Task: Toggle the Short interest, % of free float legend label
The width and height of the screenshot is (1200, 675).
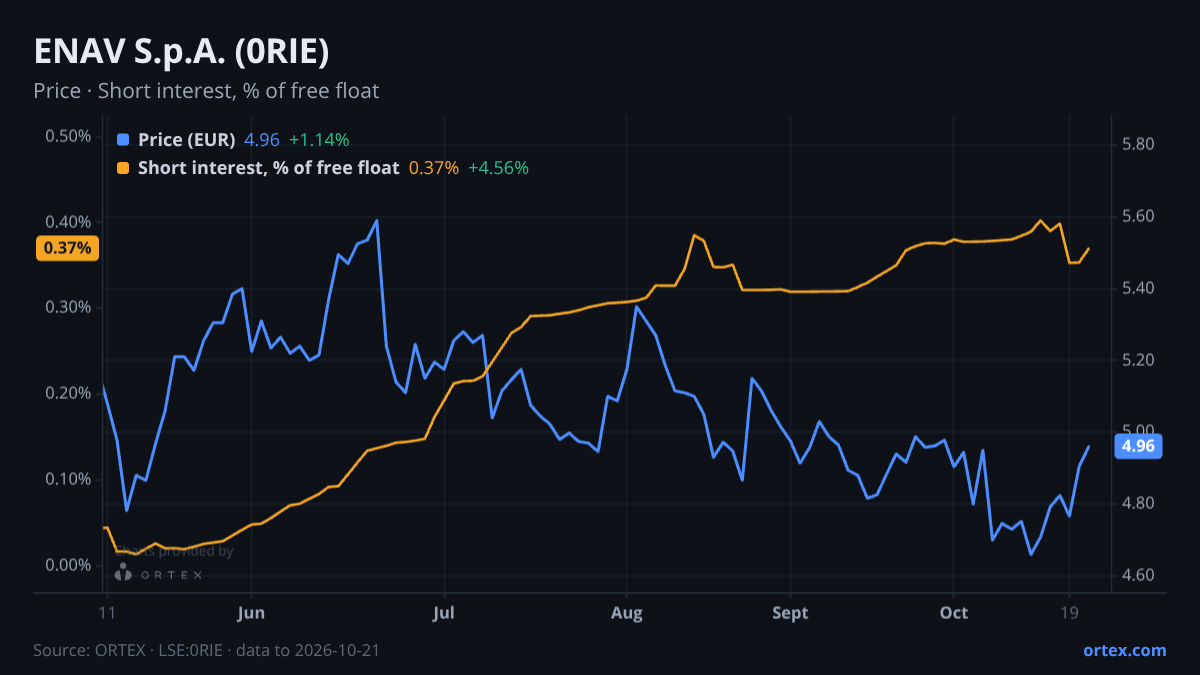Action: 268,168
